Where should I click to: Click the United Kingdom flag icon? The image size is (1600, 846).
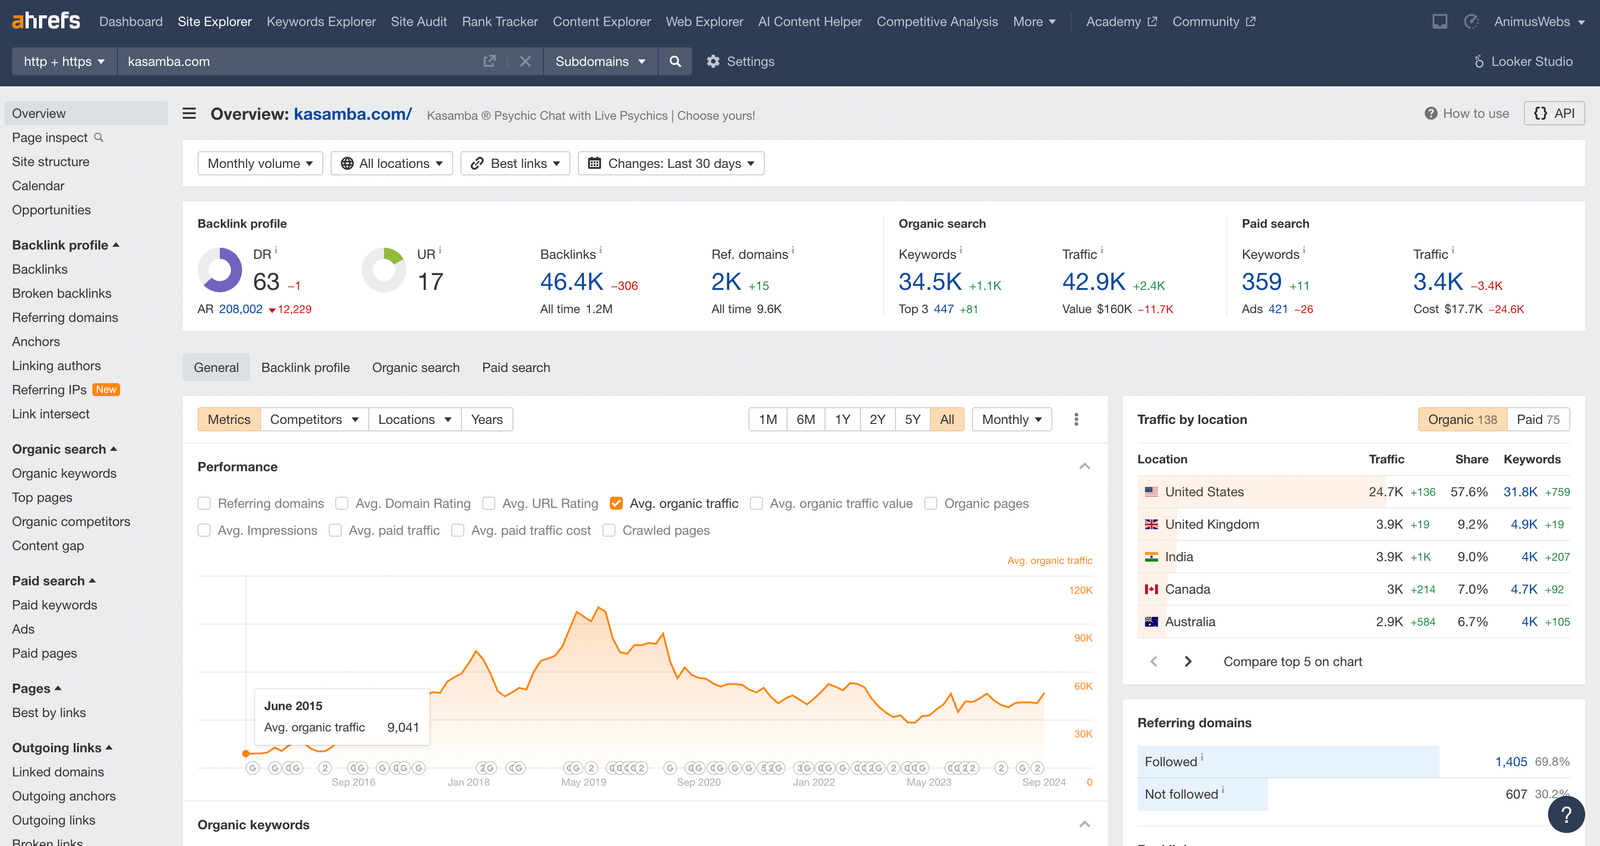coord(1152,524)
